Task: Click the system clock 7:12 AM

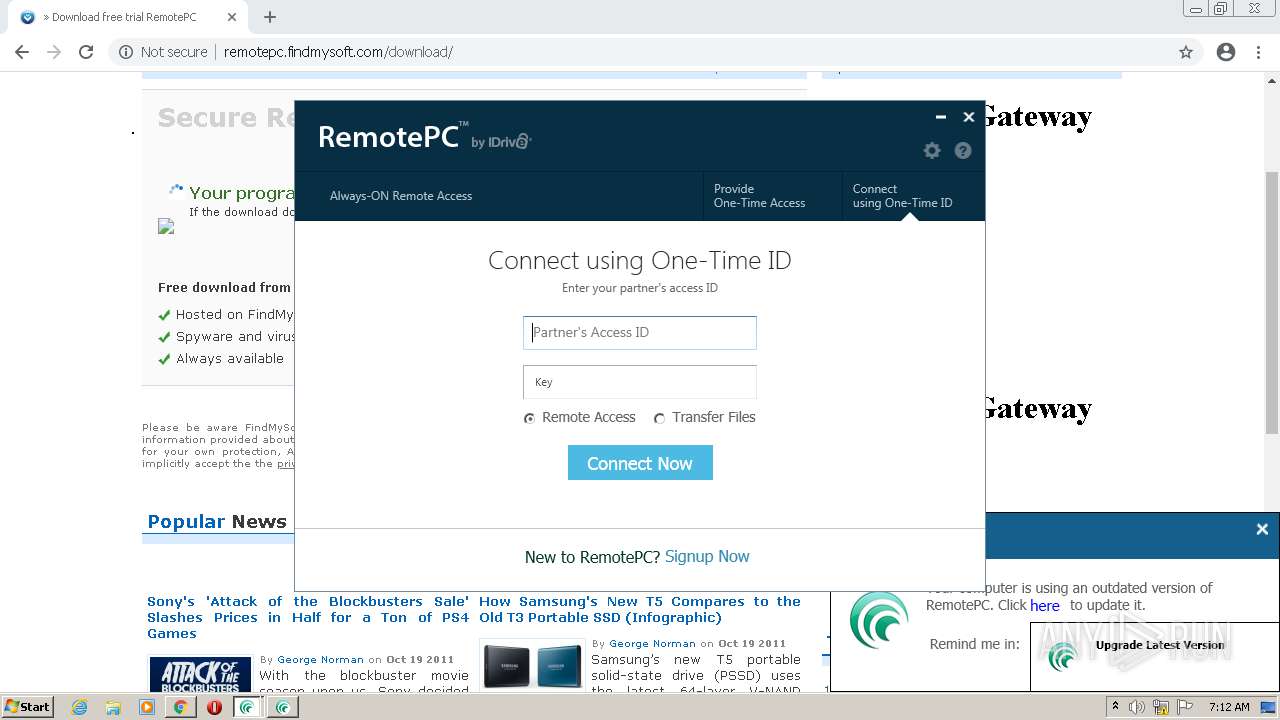Action: click(x=1229, y=707)
